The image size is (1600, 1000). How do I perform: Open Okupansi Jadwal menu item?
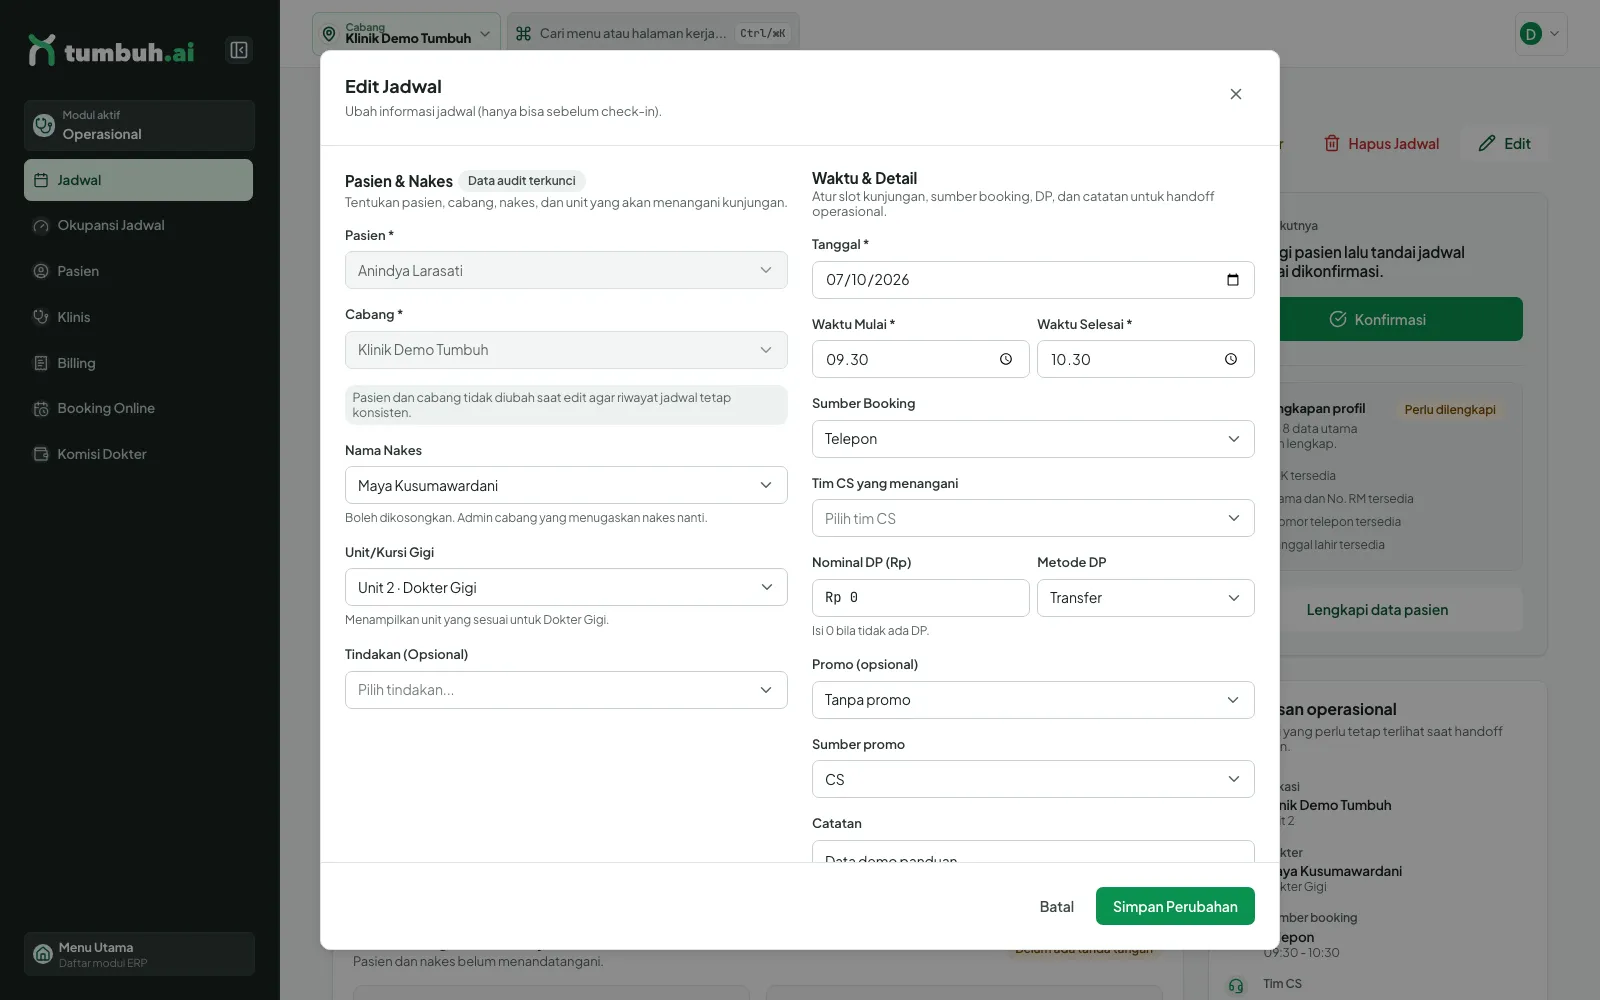tap(138, 226)
